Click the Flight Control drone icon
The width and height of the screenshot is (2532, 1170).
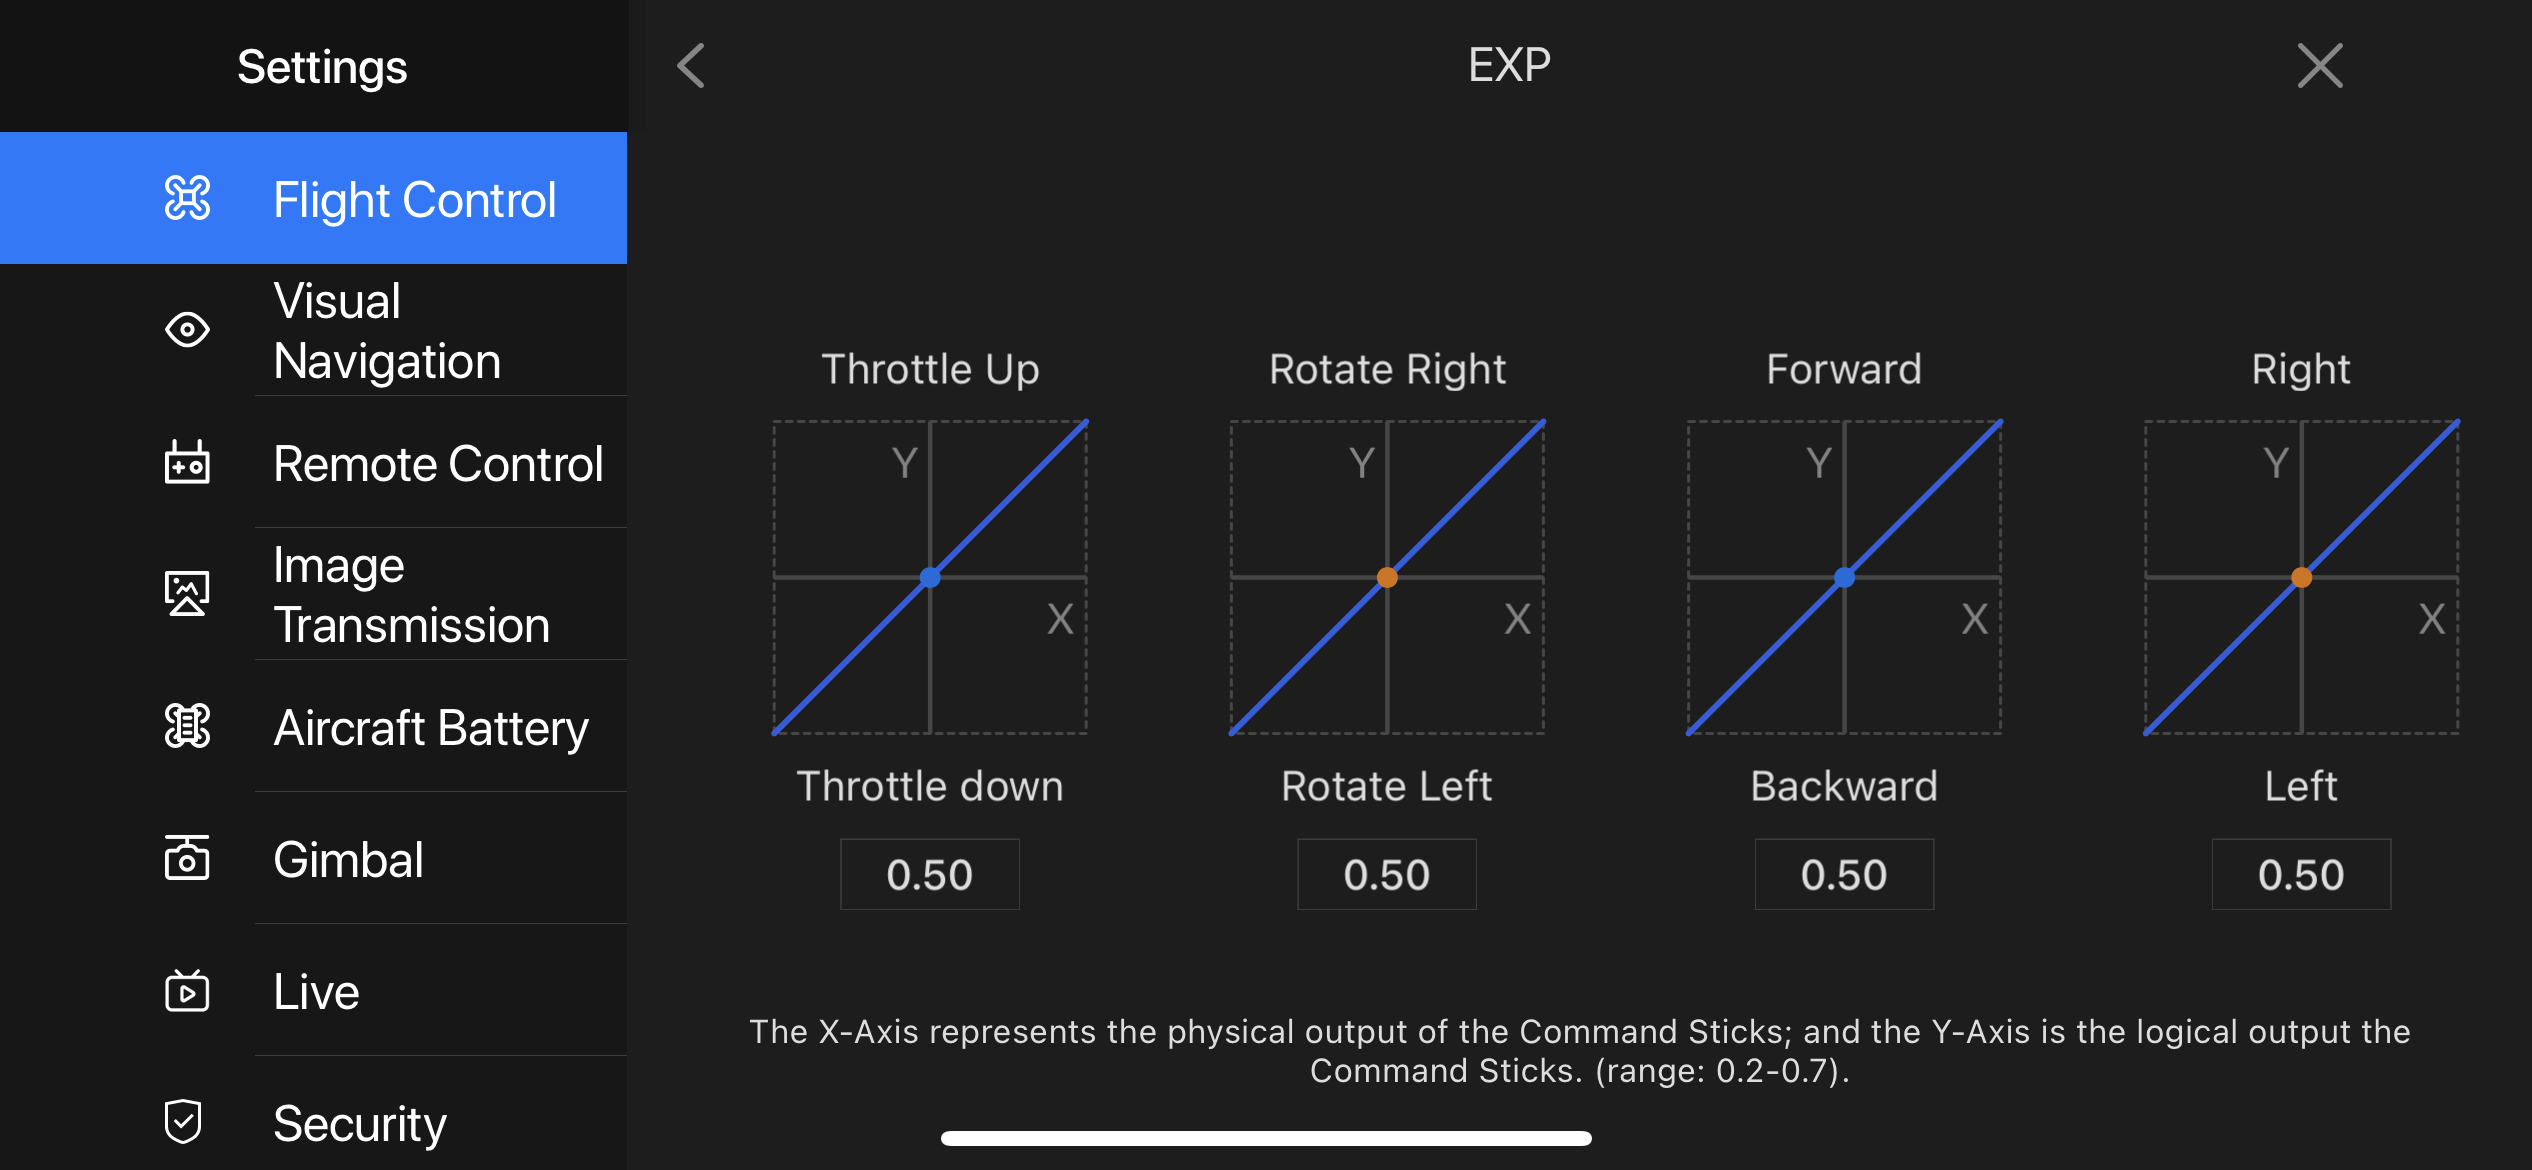pyautogui.click(x=187, y=198)
